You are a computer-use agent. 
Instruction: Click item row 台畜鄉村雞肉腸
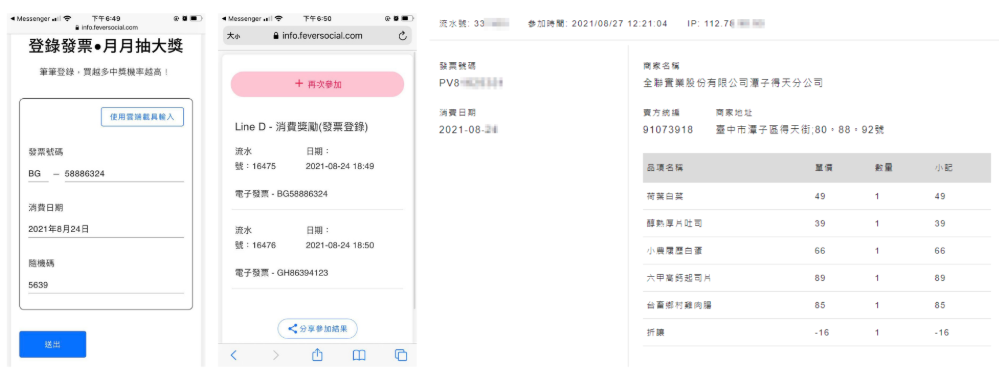[x=817, y=306]
